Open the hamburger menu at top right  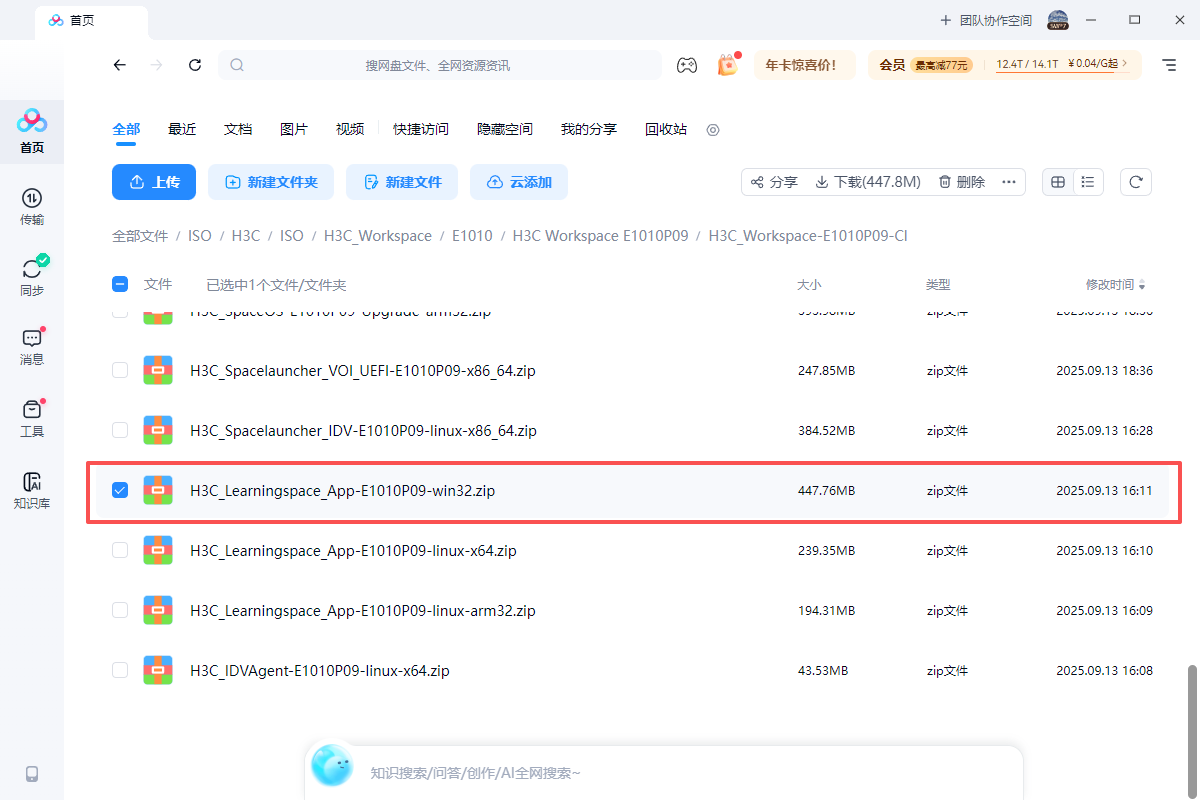[1169, 65]
